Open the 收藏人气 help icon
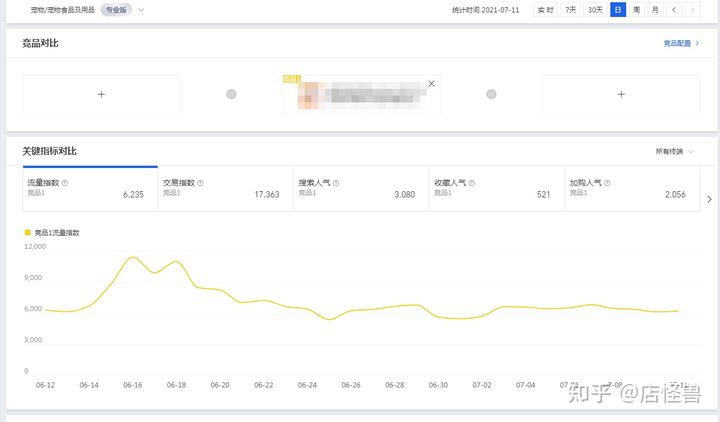 click(472, 183)
